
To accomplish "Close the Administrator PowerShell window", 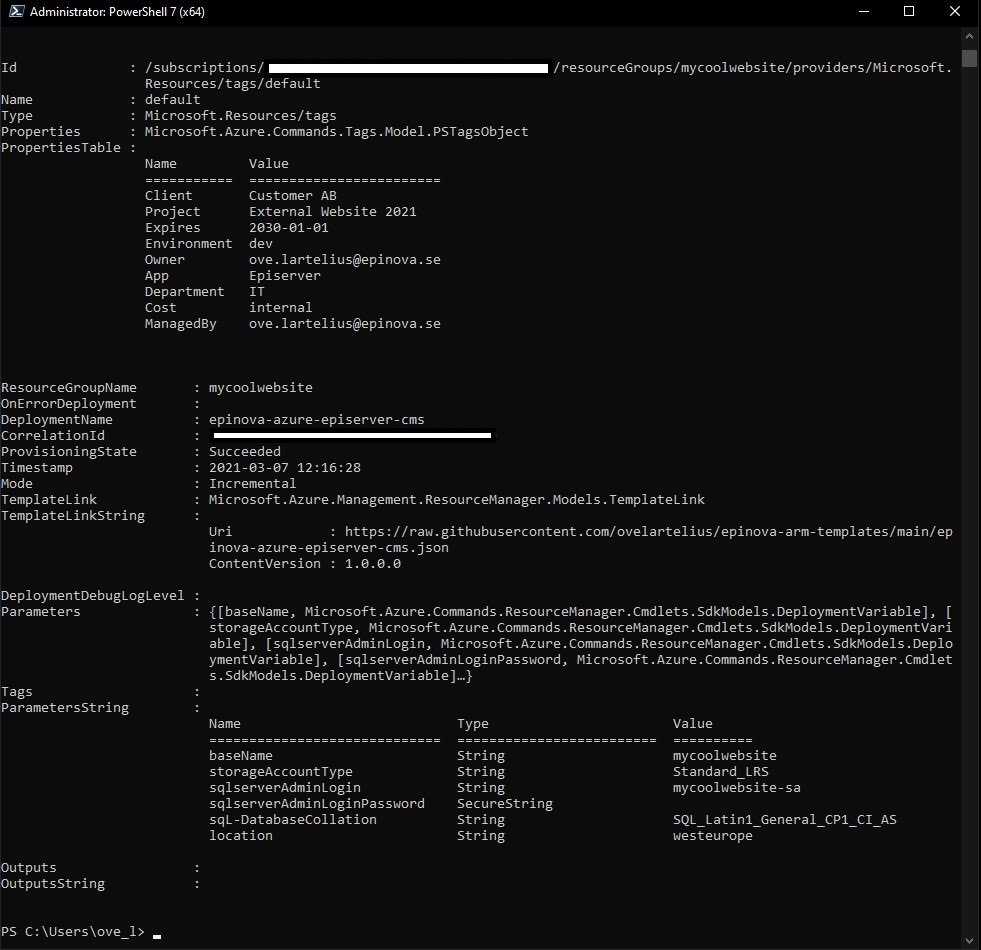I will pyautogui.click(x=955, y=12).
